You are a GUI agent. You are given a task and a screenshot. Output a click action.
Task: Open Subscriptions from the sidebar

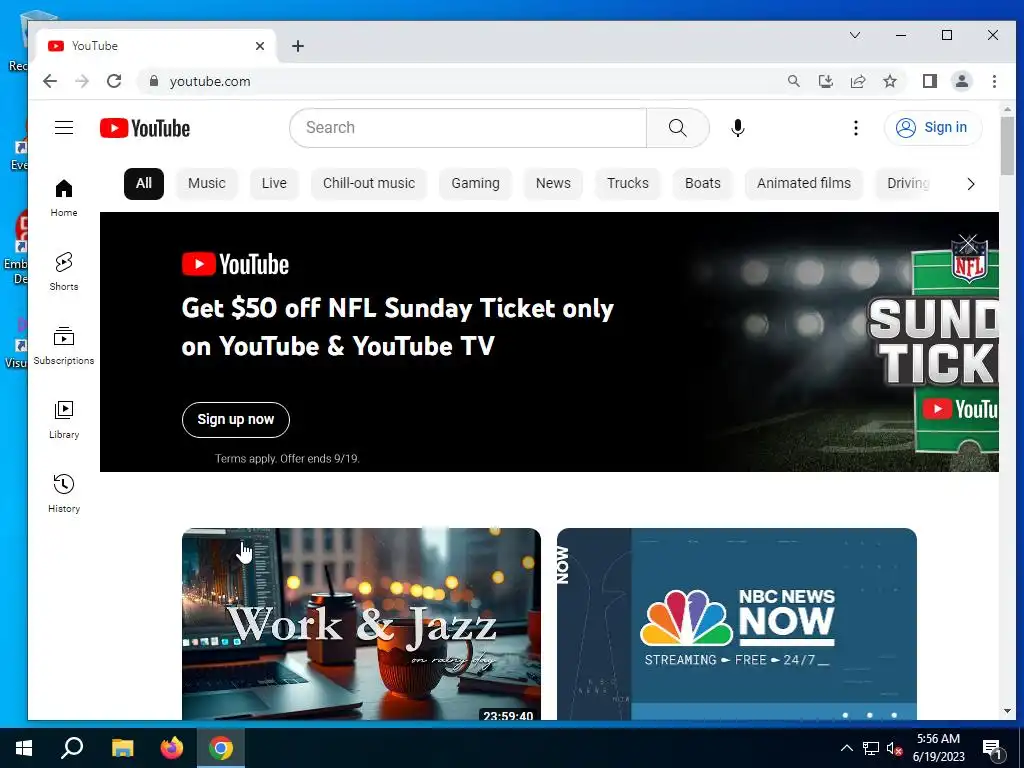coord(64,346)
